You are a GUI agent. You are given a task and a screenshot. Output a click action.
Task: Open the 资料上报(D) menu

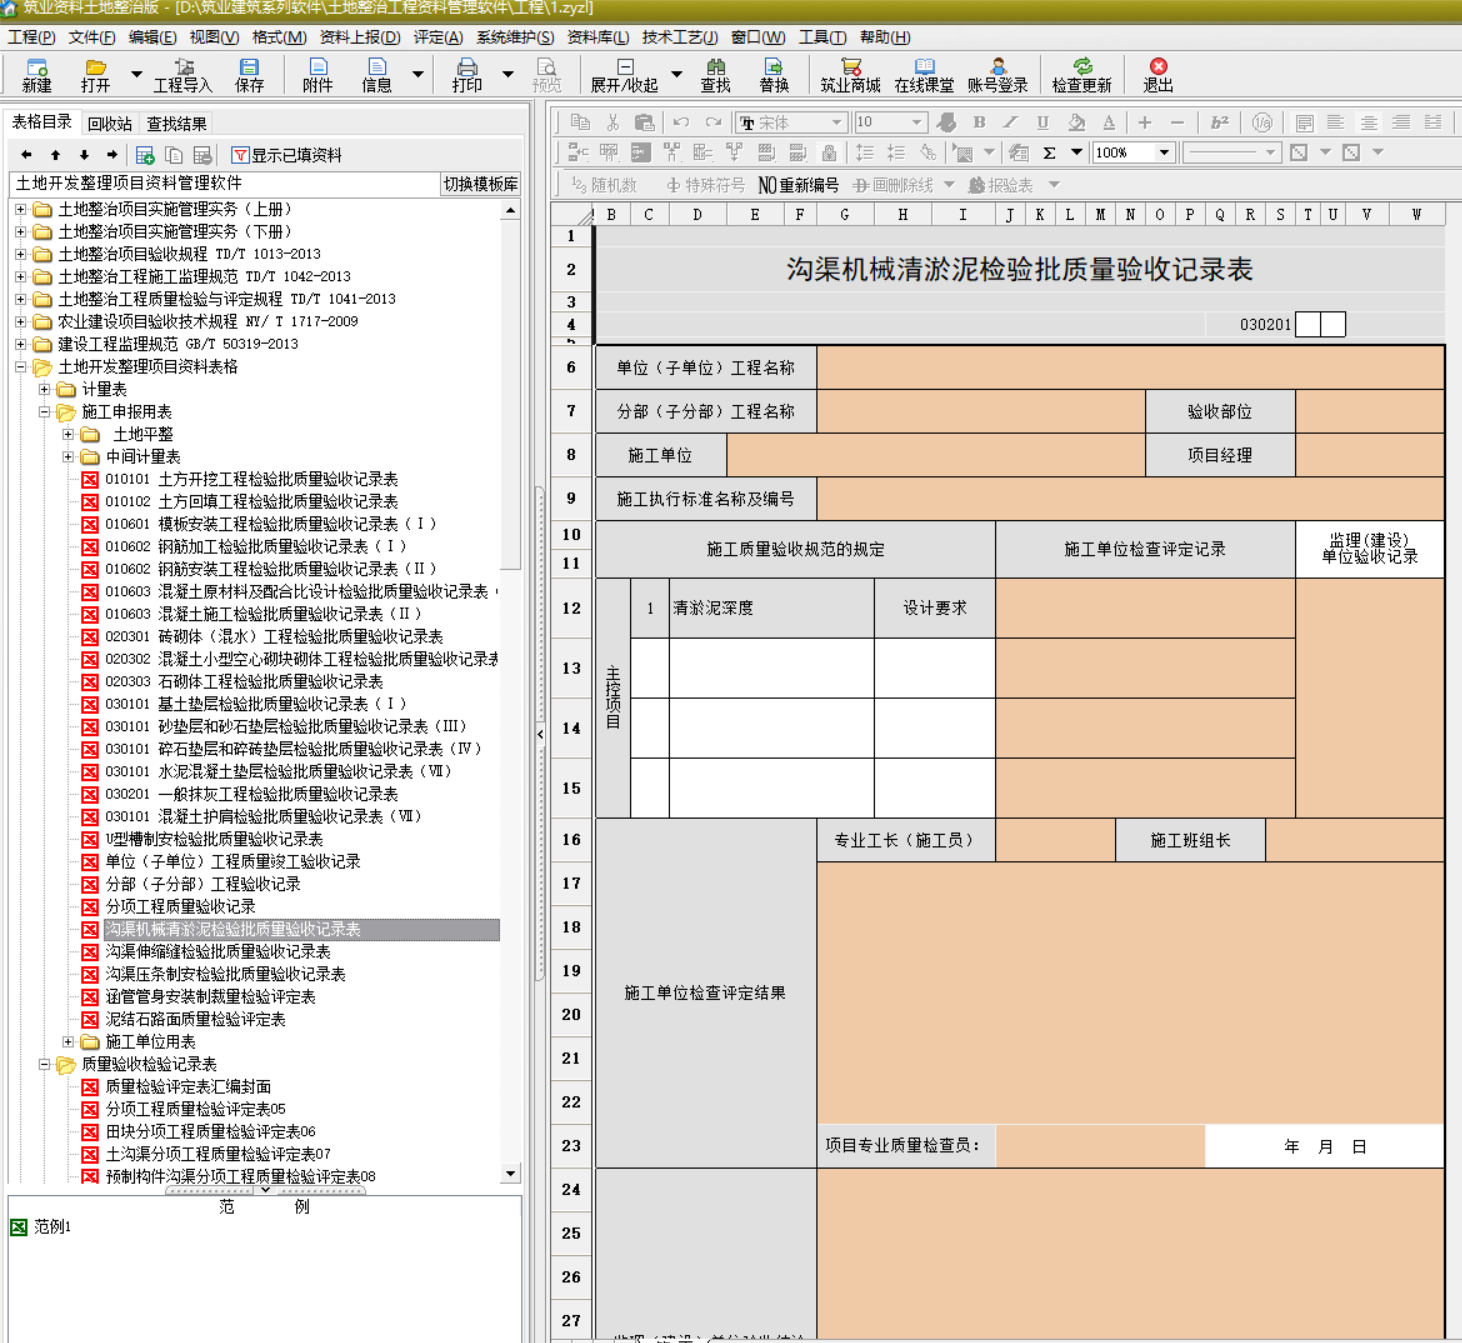tap(359, 37)
